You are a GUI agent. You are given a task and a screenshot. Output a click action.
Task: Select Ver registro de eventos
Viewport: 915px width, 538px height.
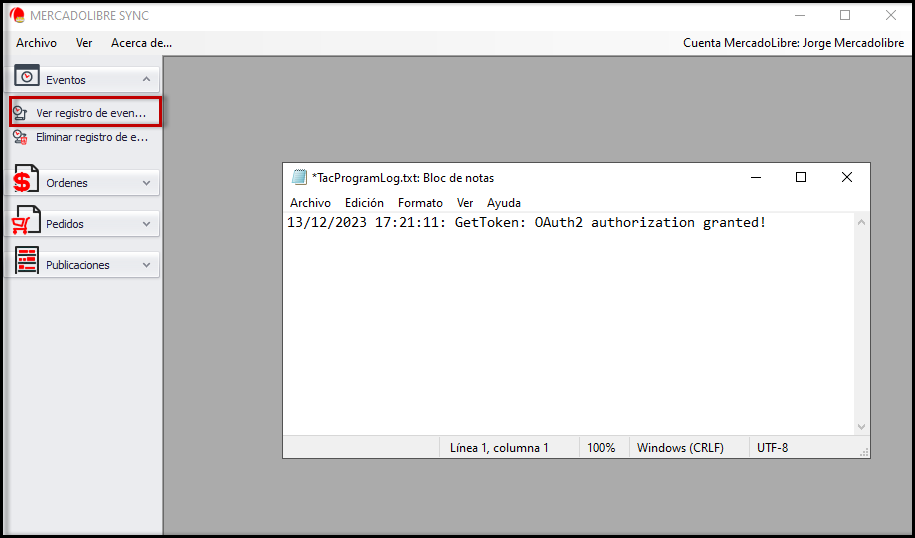(x=86, y=112)
